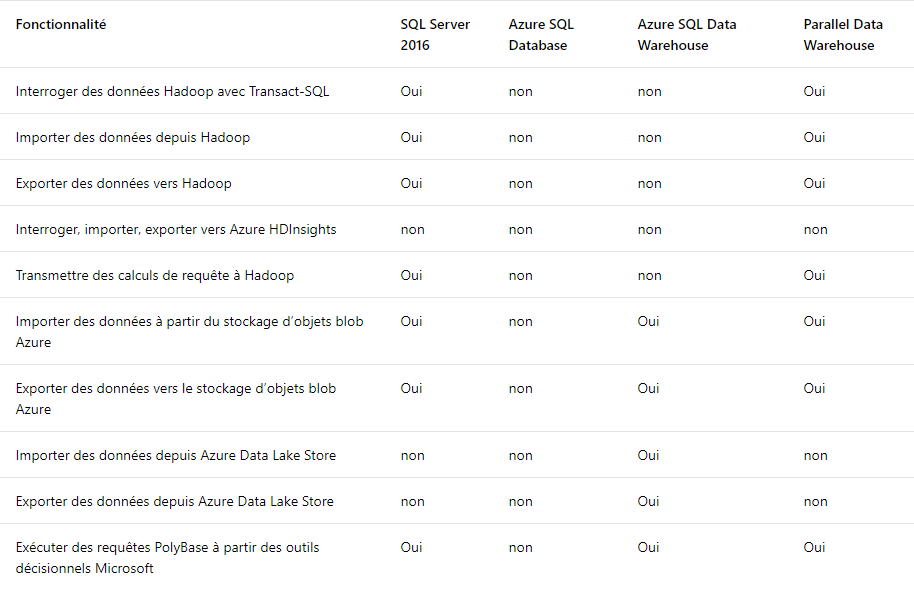914x591 pixels.
Task: Select row text Exécuter des requêtes PolyBase
Action: click(167, 558)
